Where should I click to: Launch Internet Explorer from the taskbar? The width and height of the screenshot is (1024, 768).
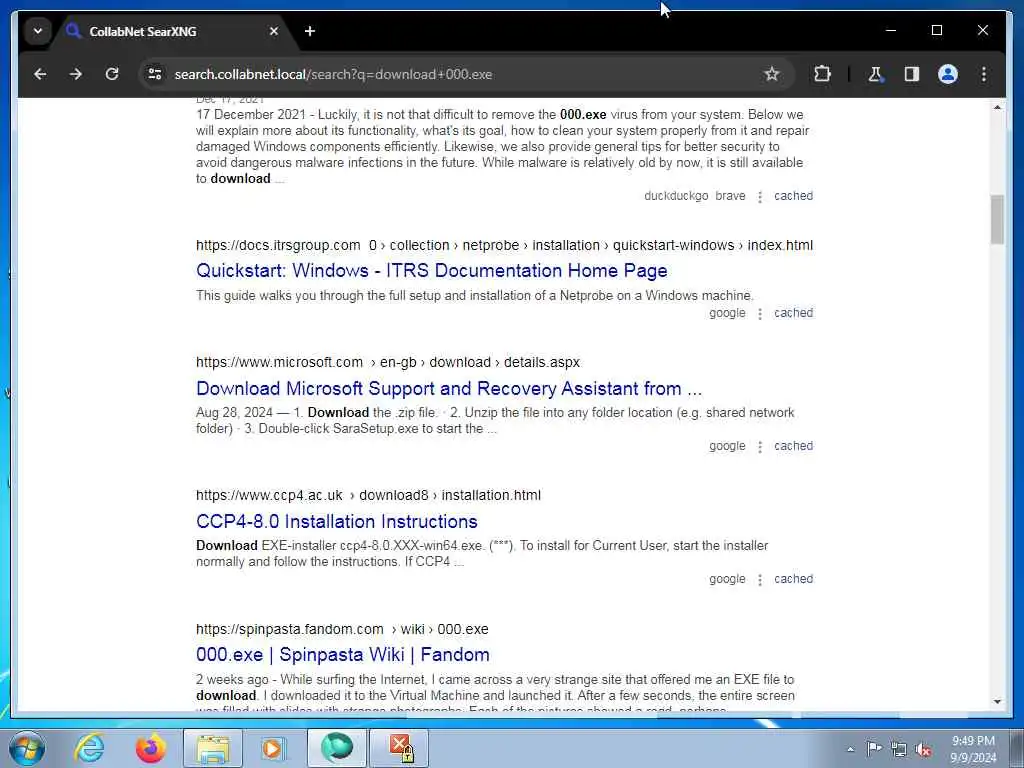(89, 748)
